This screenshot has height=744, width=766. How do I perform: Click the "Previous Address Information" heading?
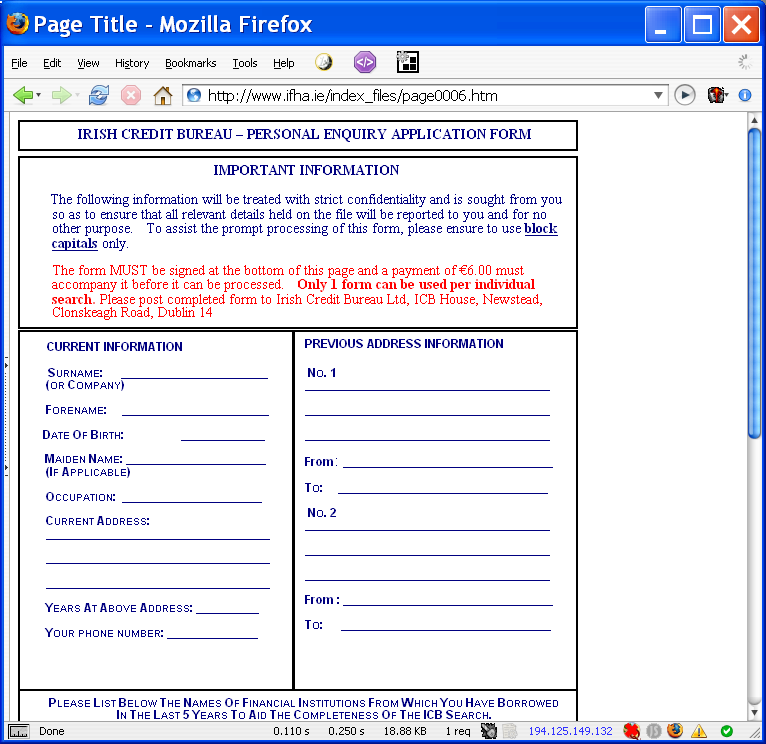(x=404, y=344)
